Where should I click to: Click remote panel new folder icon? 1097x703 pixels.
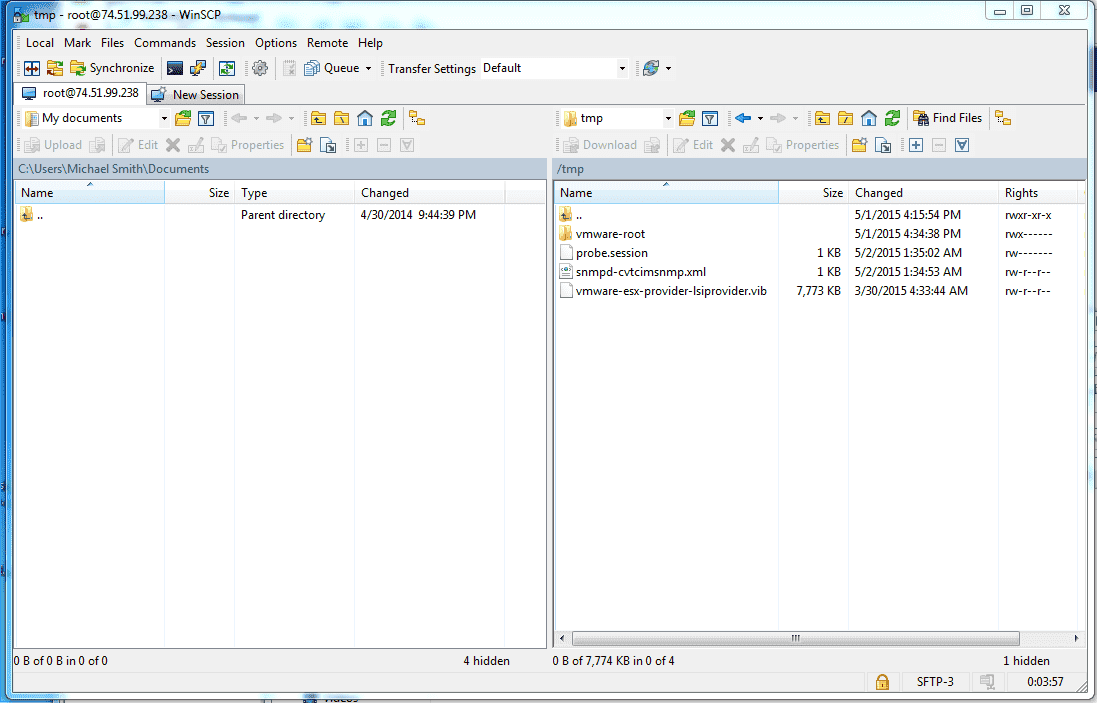(860, 145)
